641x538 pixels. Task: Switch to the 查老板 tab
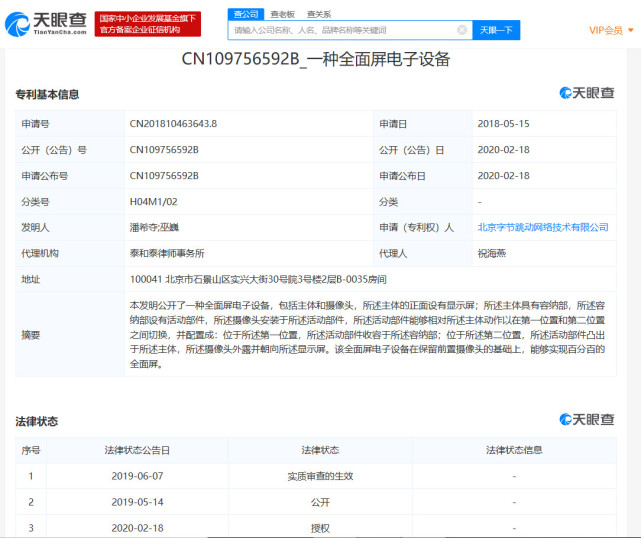(282, 14)
